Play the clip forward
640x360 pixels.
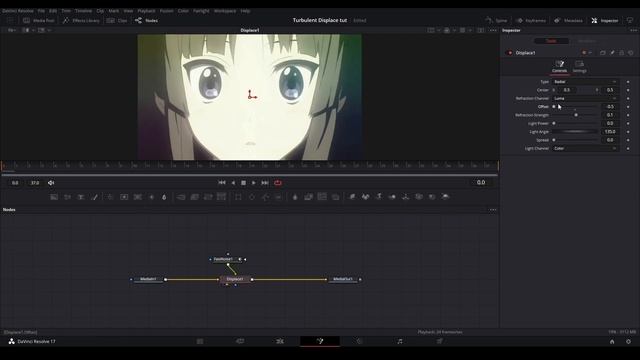pos(253,183)
